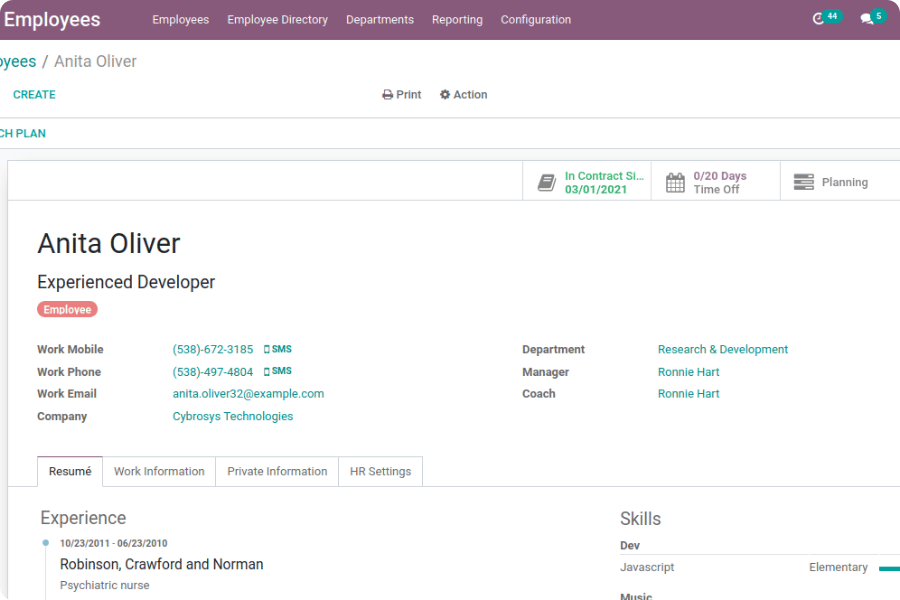Open the manager Ronnie Hart link
Image resolution: width=900 pixels, height=600 pixels.
point(688,372)
